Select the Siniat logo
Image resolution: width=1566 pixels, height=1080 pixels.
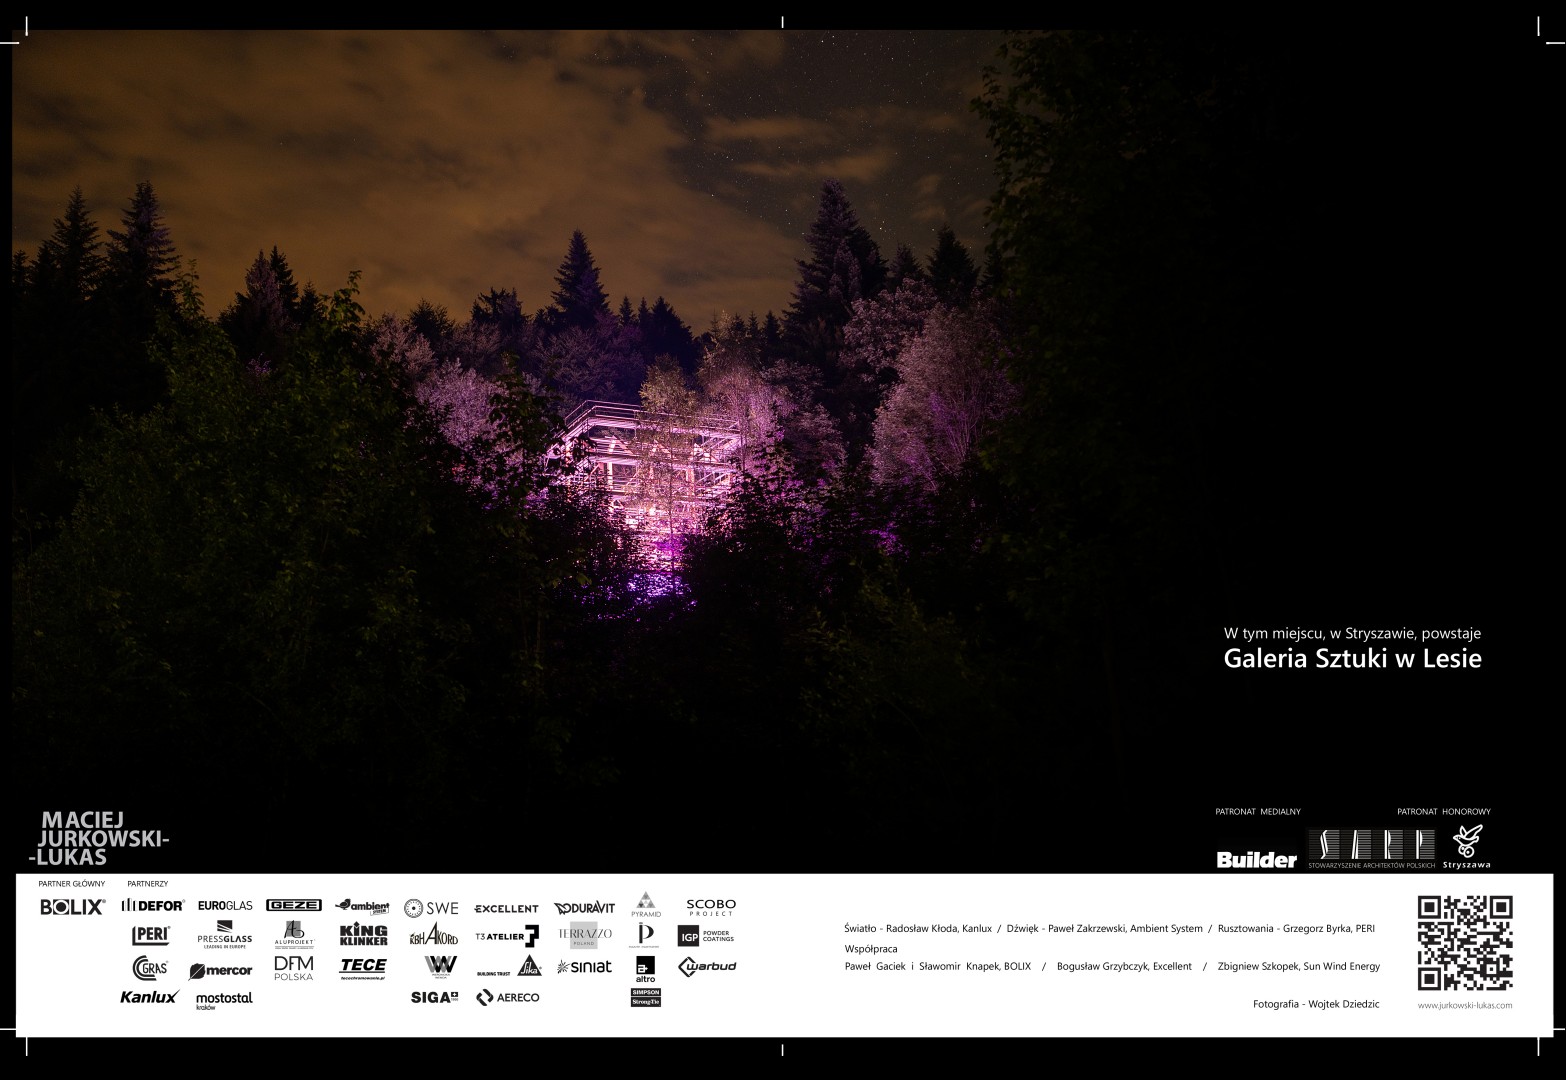coord(584,967)
